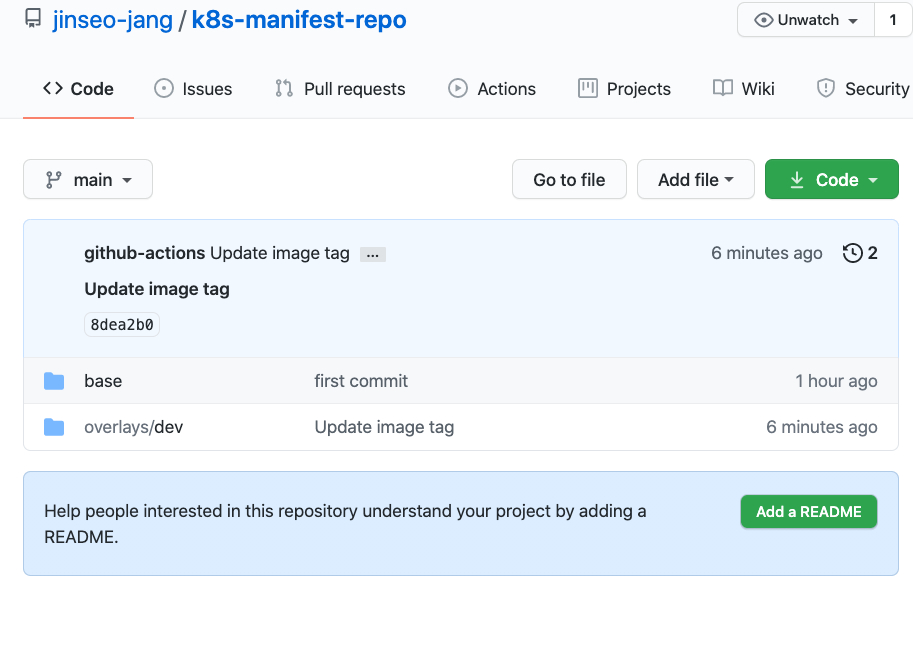913x646 pixels.
Task: Open the Add file dropdown
Action: coord(696,179)
